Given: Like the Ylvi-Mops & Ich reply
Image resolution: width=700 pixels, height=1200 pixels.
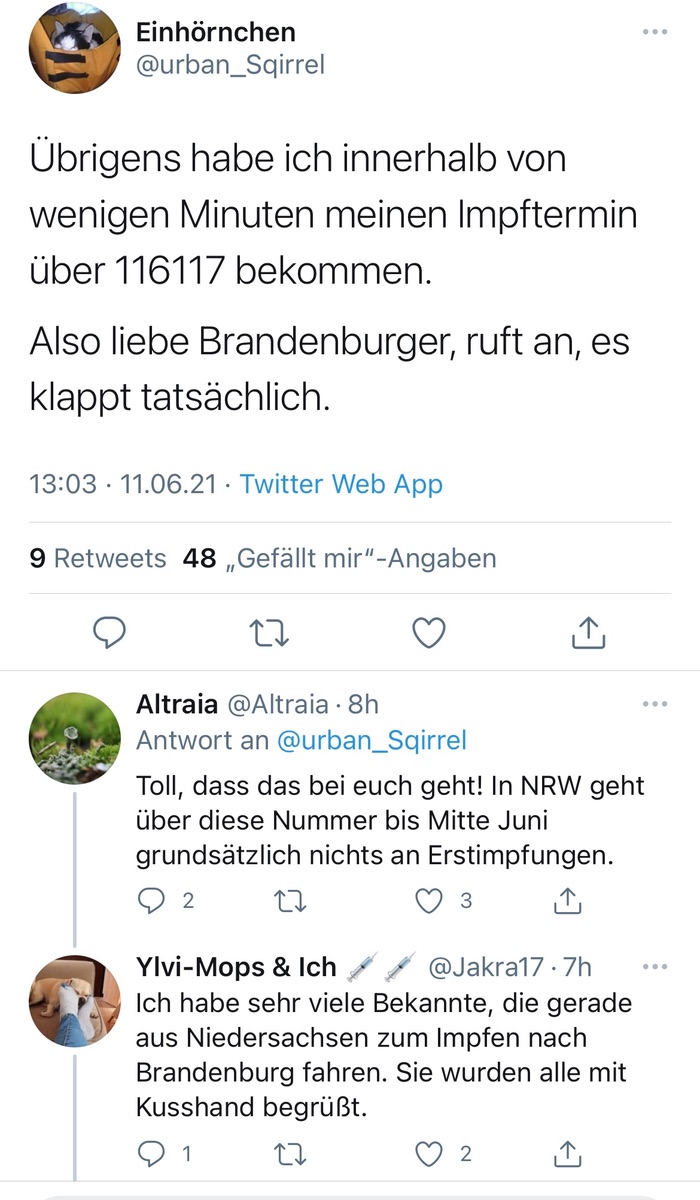Looking at the screenshot, I should click(429, 1154).
